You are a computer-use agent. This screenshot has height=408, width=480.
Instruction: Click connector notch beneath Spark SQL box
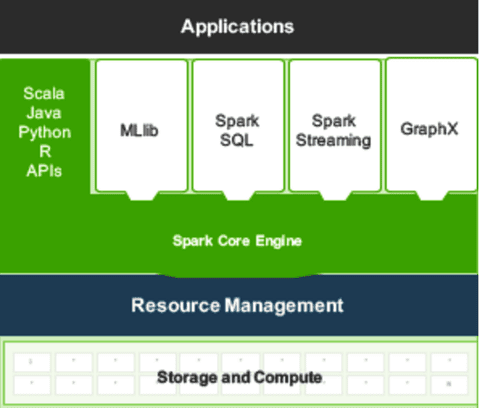click(x=238, y=196)
